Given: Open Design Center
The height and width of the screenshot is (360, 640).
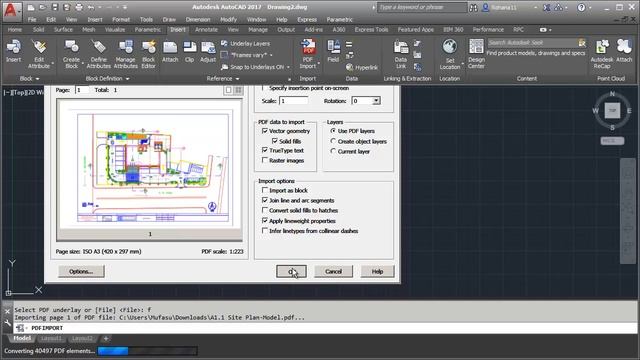Looking at the screenshot, I should (x=476, y=53).
